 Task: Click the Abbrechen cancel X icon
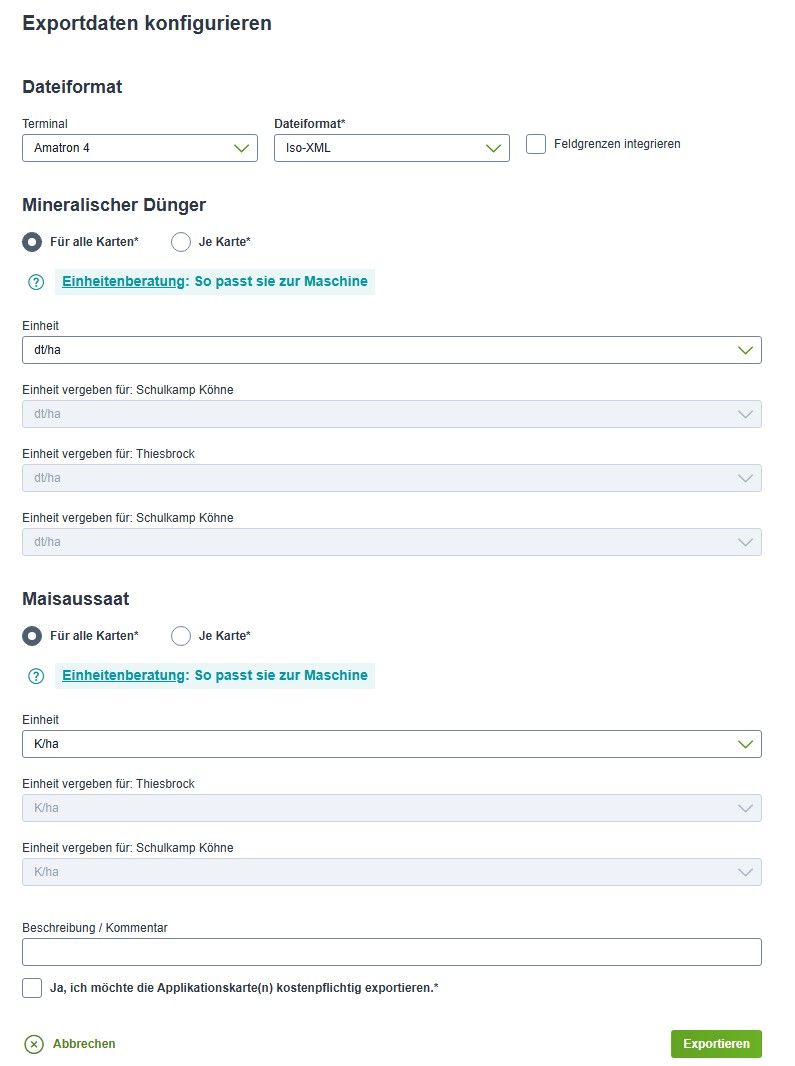coord(33,1044)
